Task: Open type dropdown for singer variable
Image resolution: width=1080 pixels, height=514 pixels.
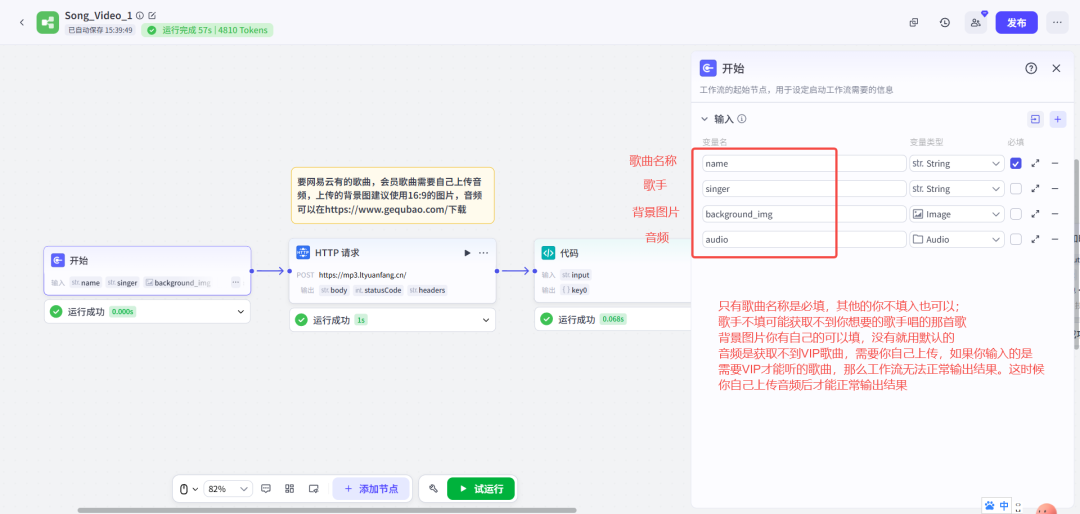Action: coord(957,189)
